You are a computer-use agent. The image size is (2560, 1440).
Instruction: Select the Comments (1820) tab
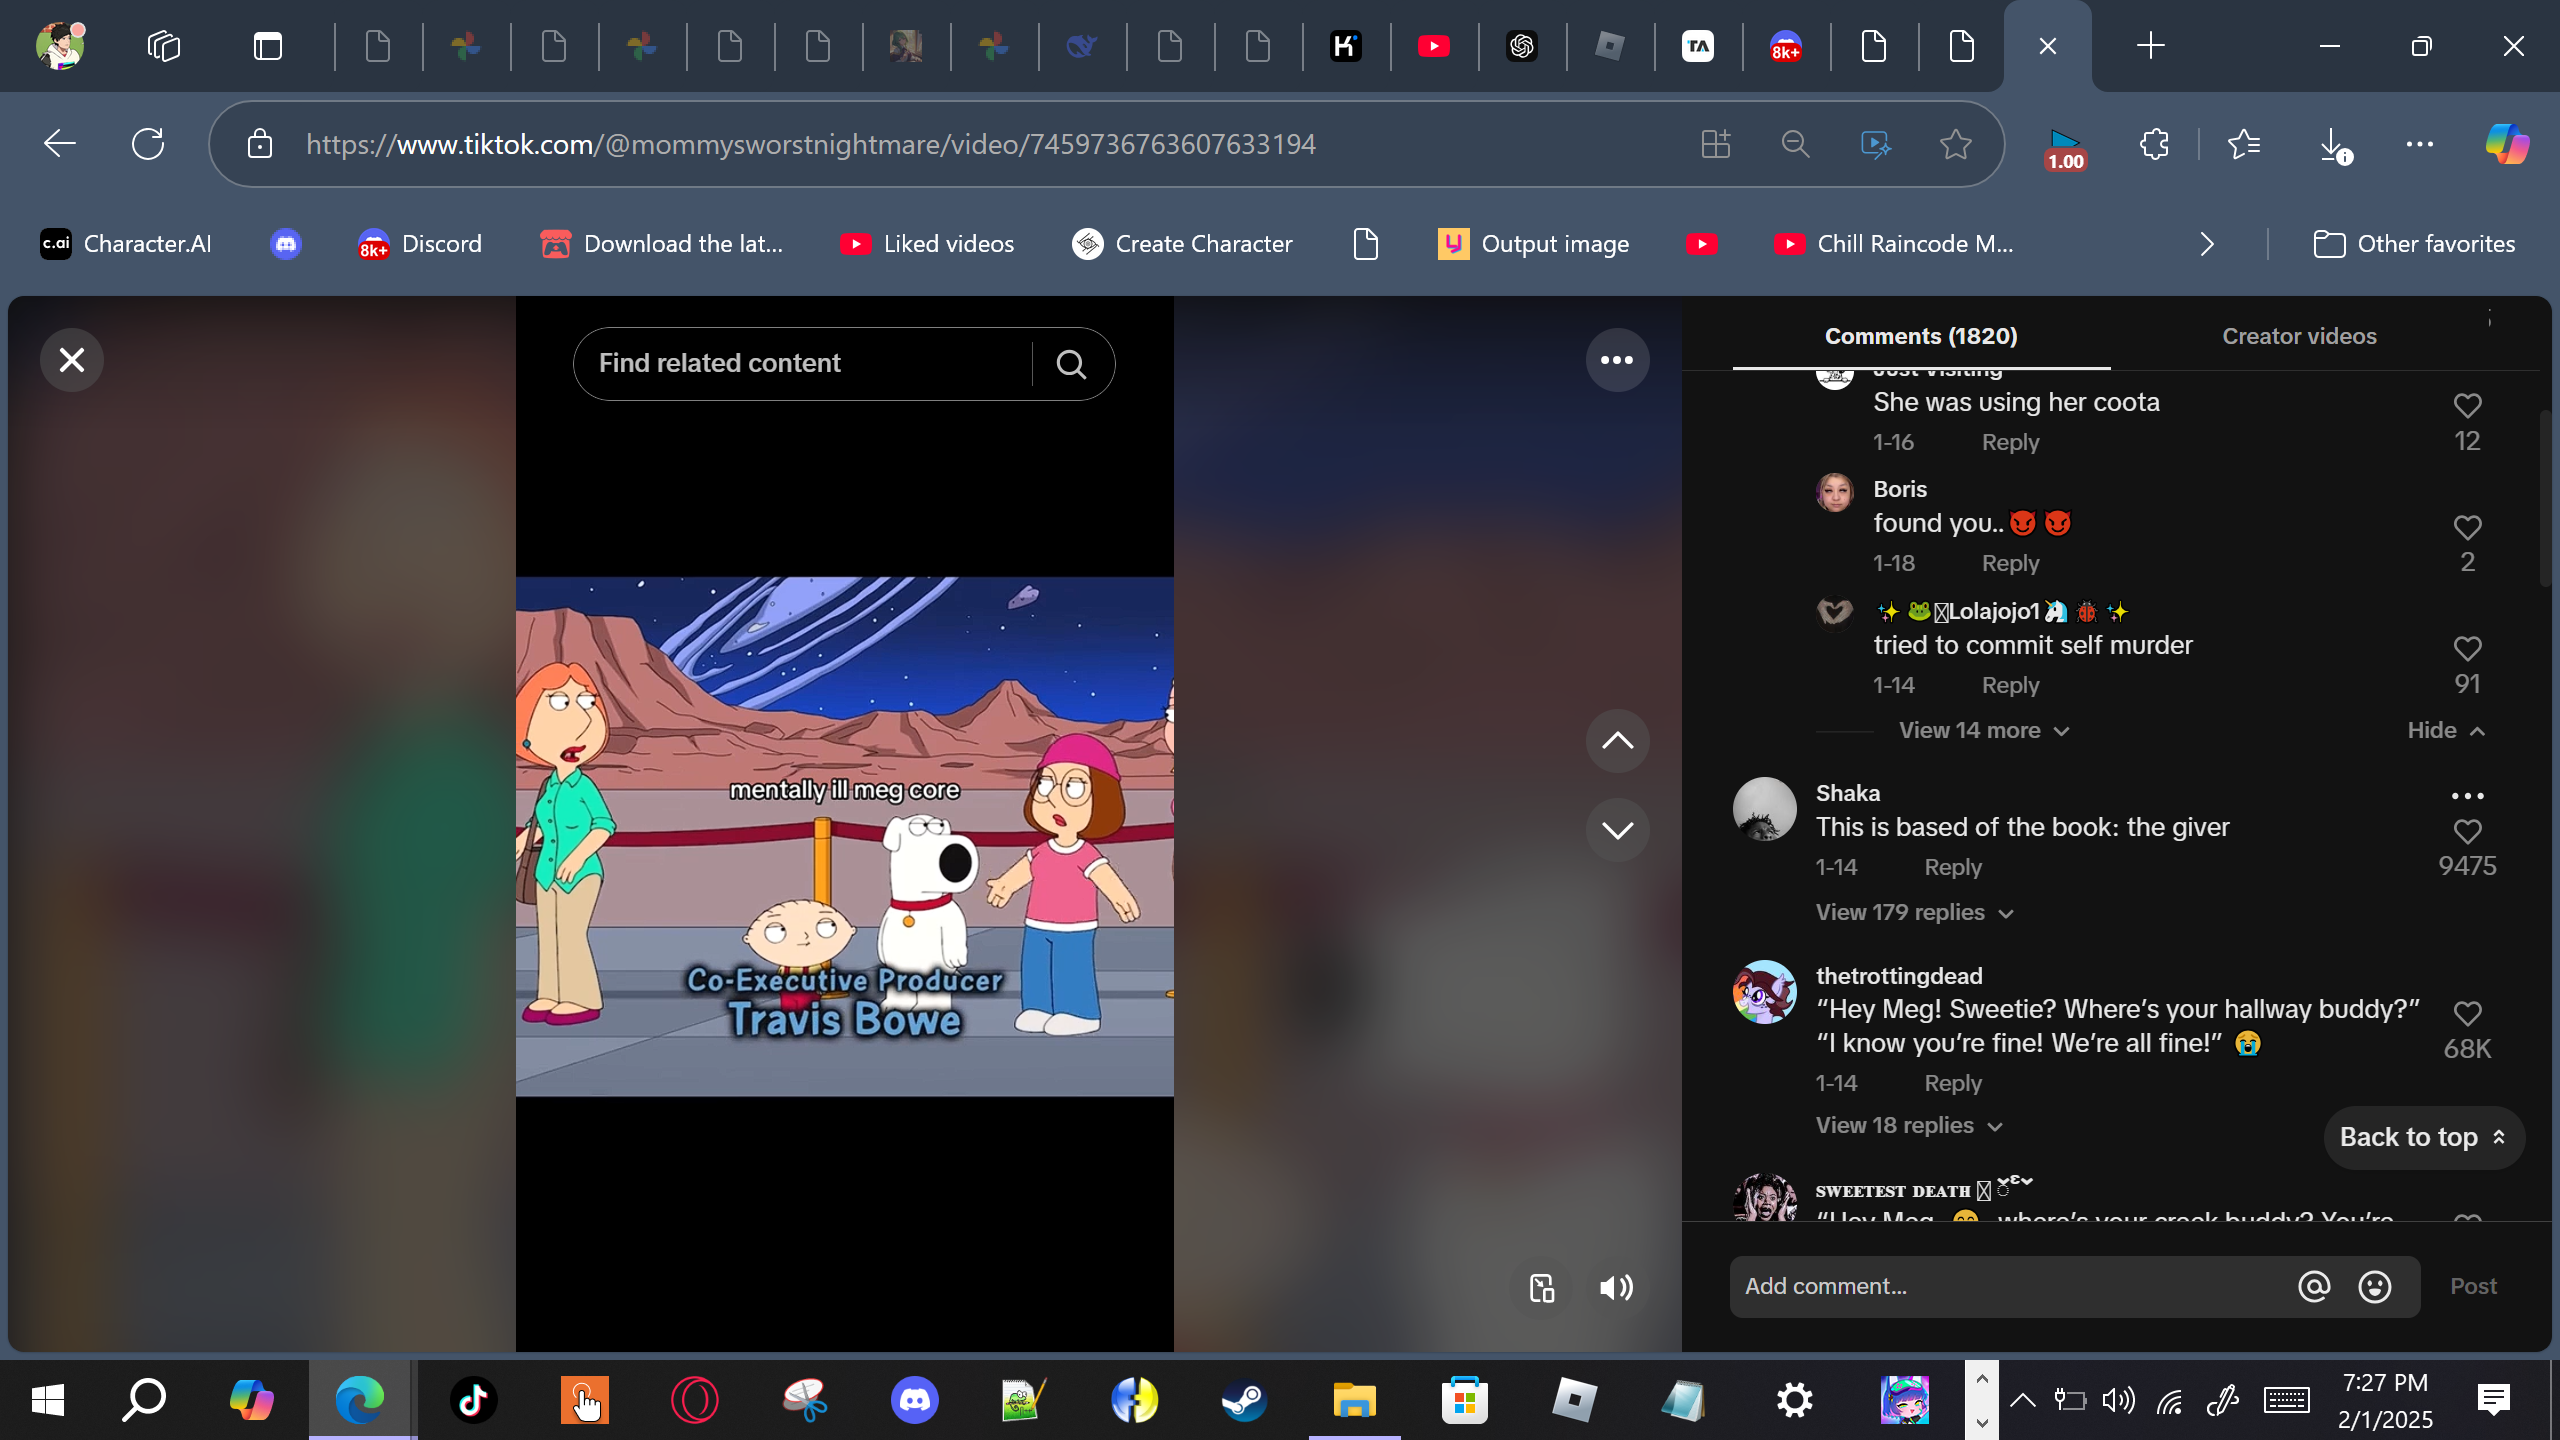[1920, 336]
